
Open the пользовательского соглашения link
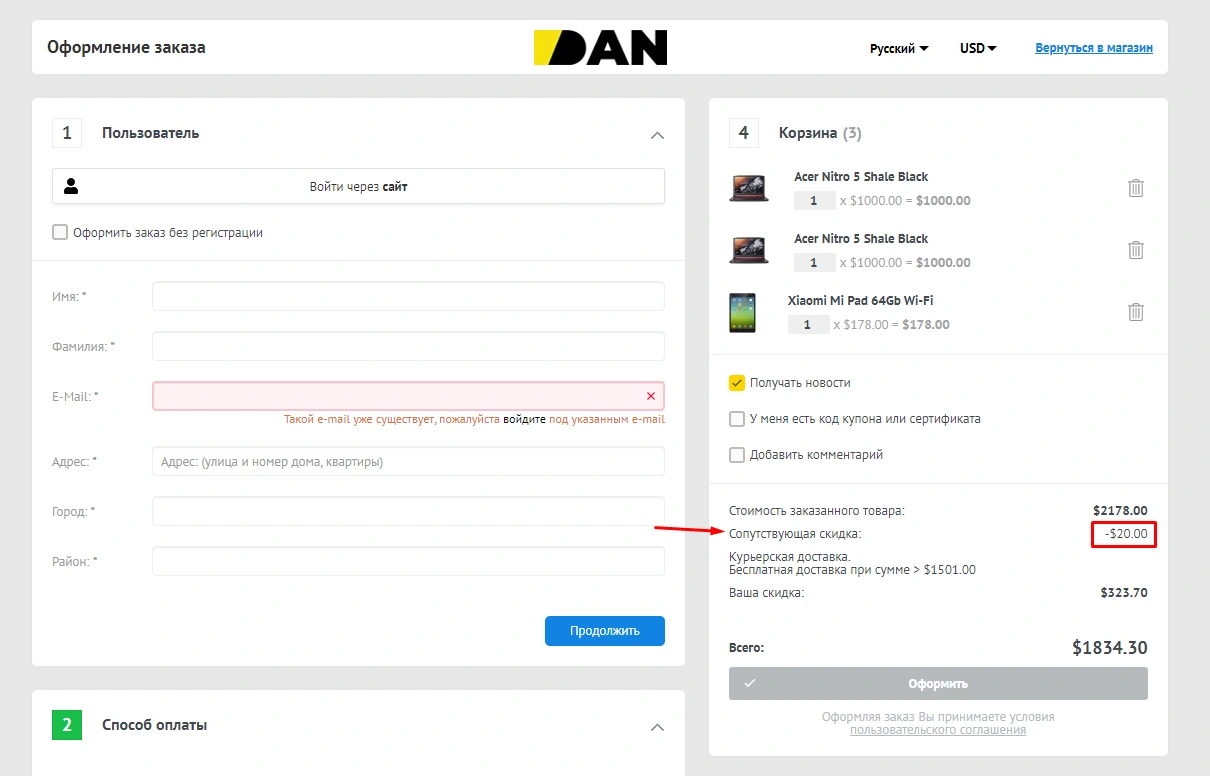[938, 730]
